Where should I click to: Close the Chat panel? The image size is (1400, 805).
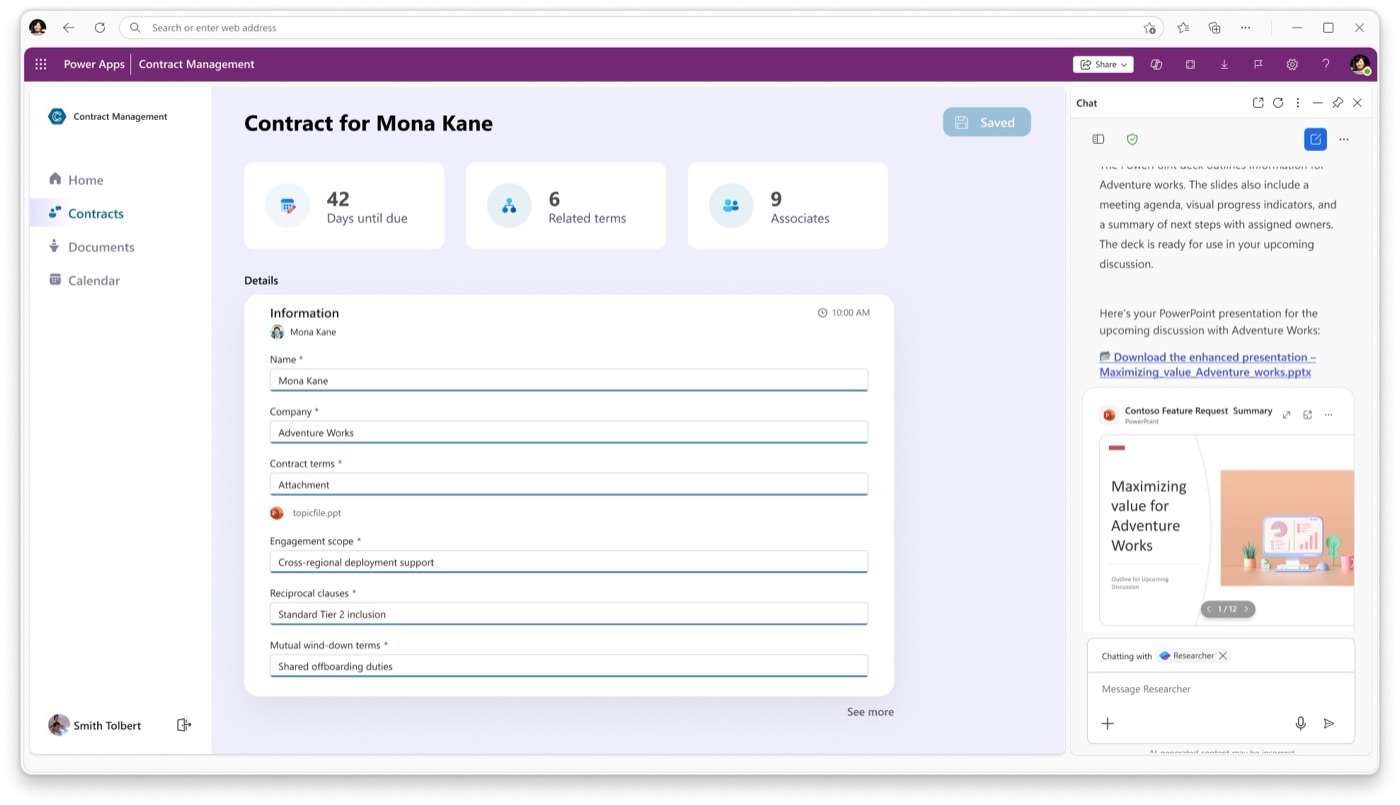[1357, 103]
